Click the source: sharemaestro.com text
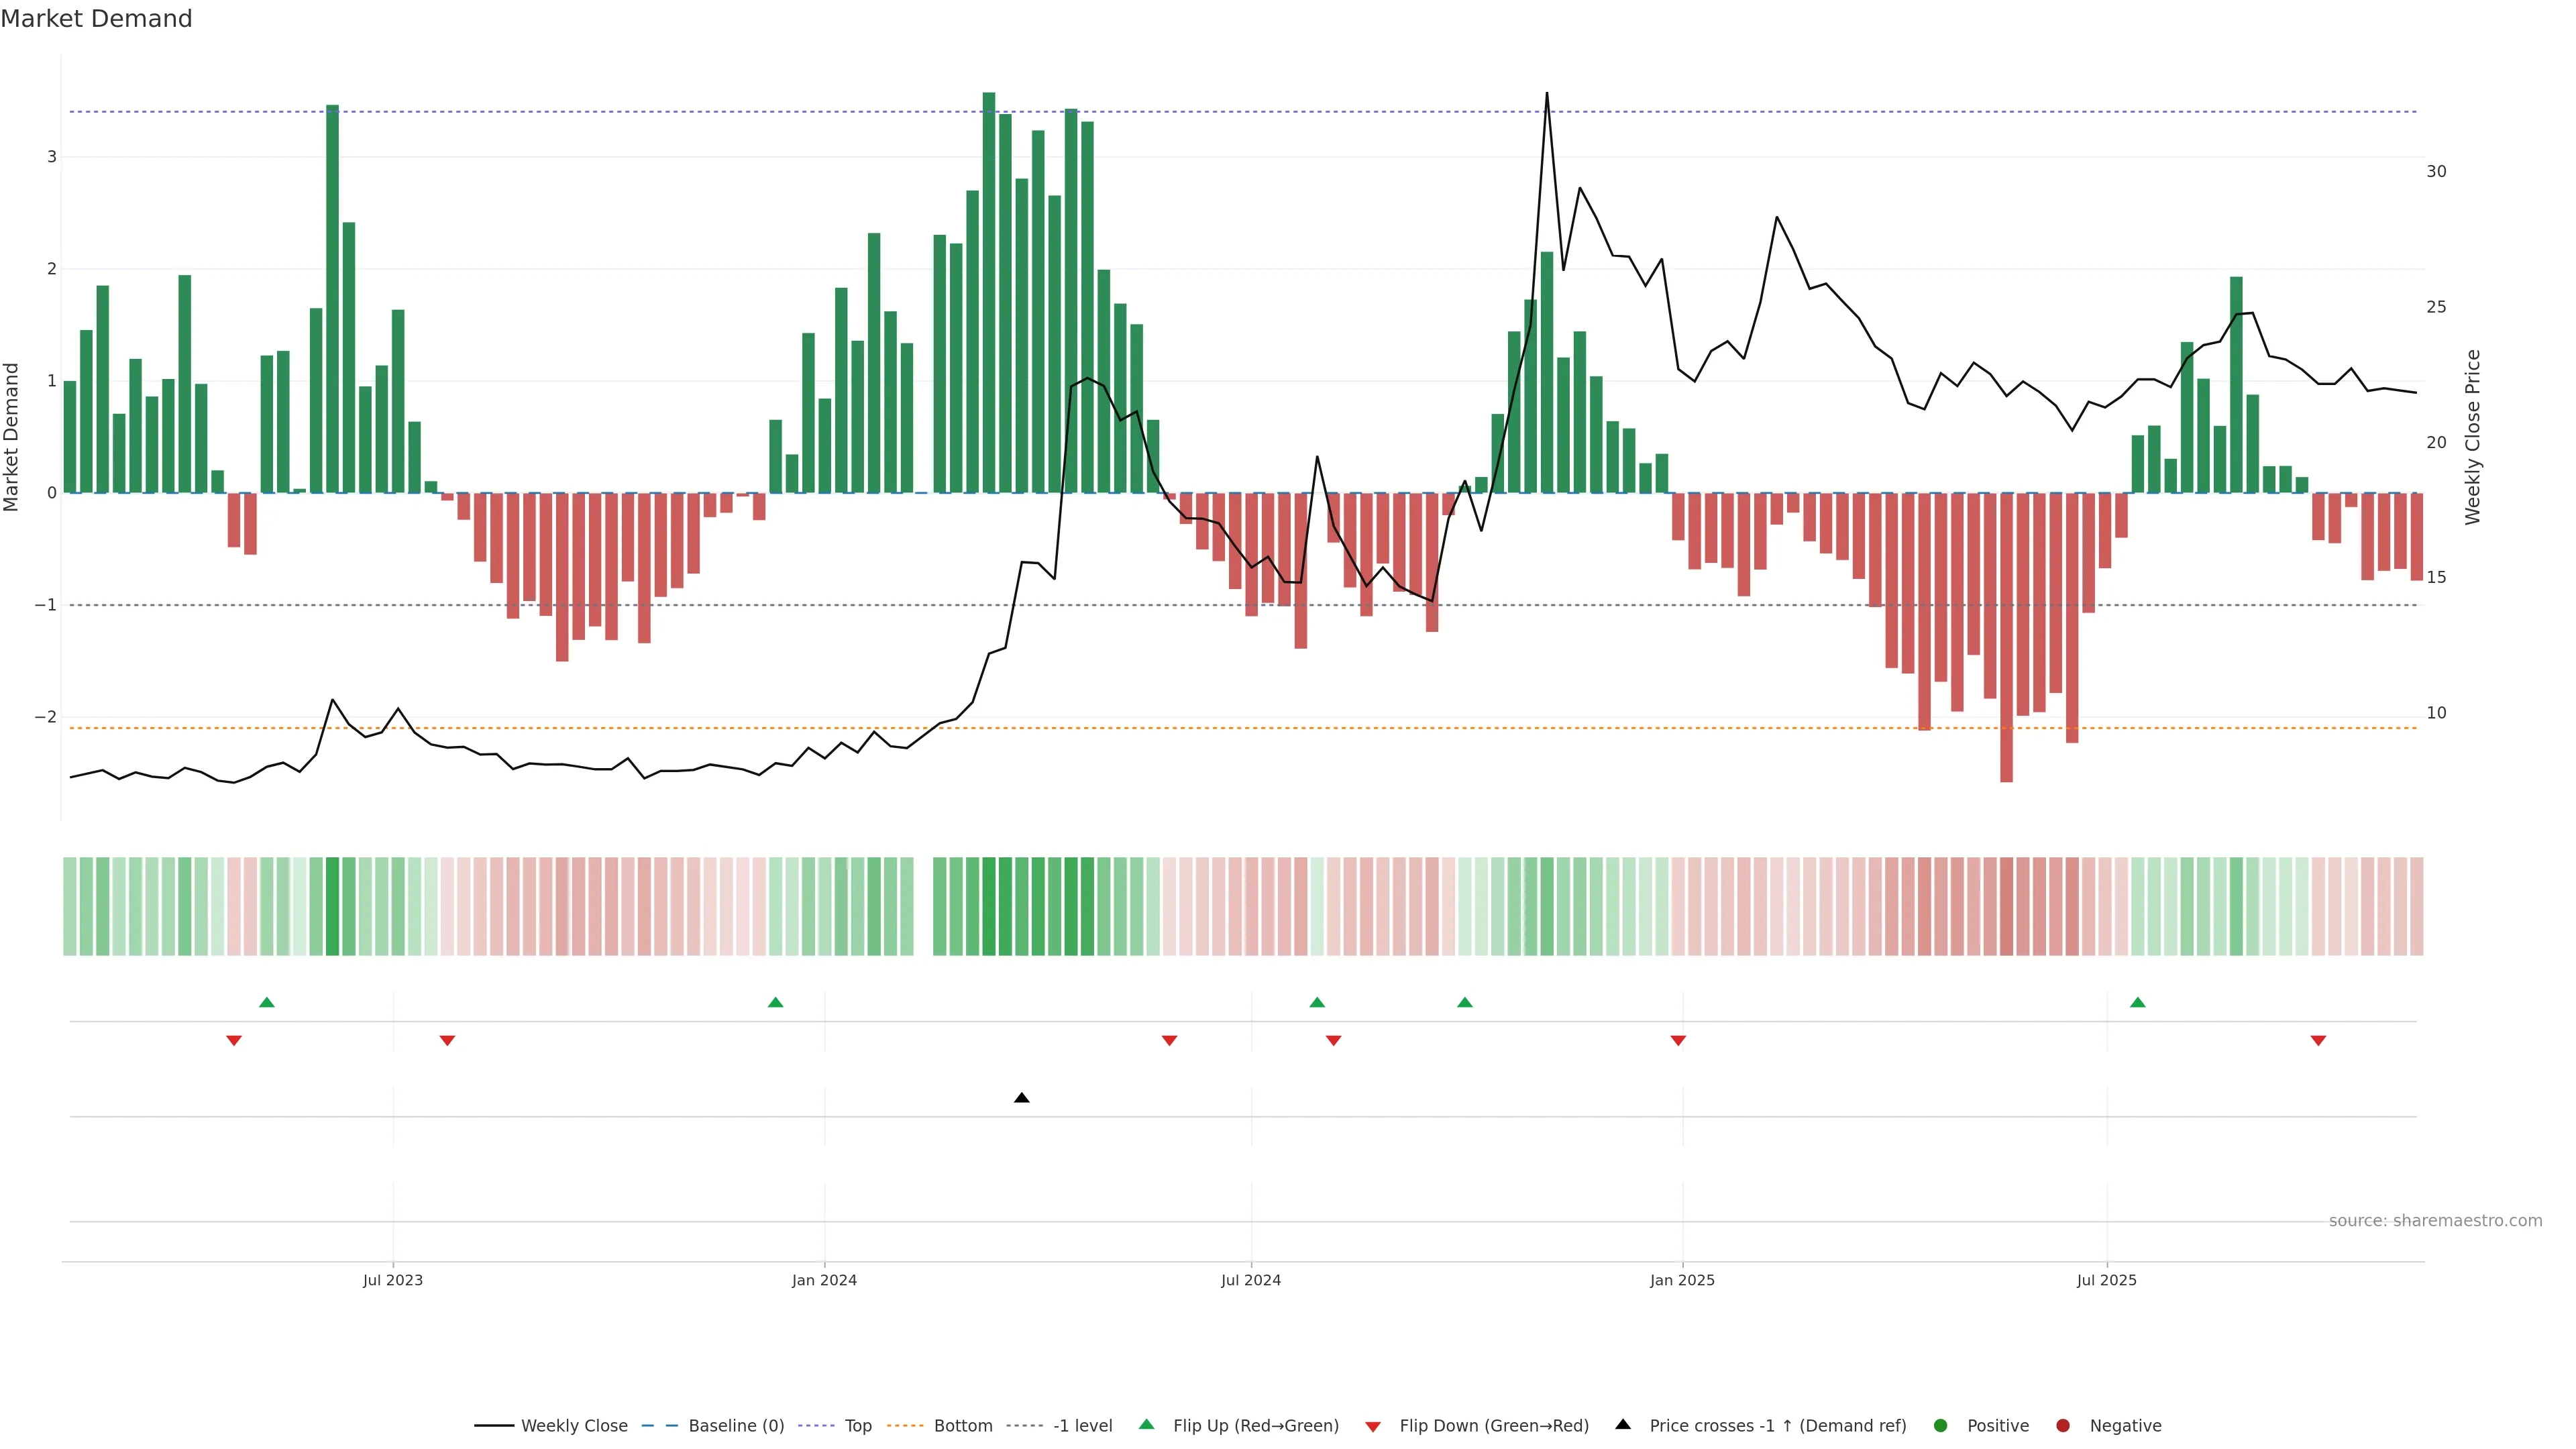The image size is (2576, 1449). 2435,1221
